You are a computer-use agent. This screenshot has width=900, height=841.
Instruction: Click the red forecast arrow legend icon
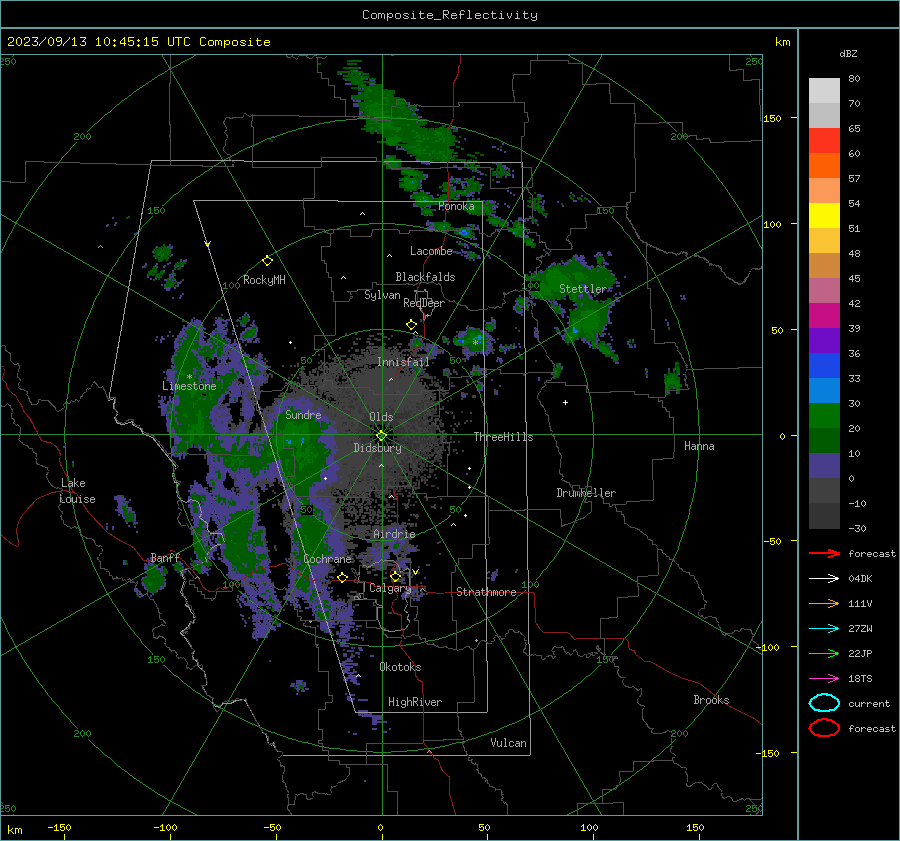coord(824,553)
